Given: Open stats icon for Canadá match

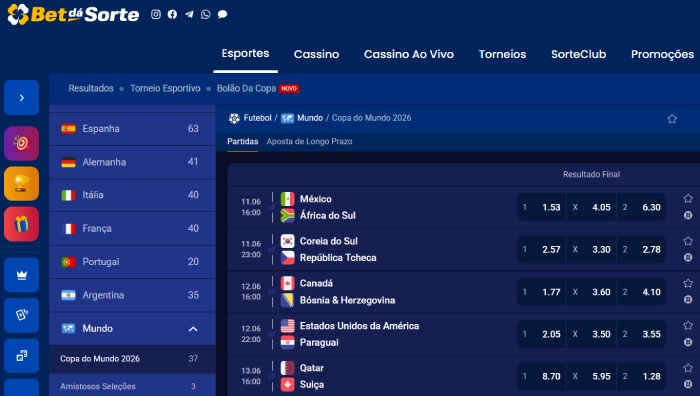Looking at the screenshot, I should 688,300.
